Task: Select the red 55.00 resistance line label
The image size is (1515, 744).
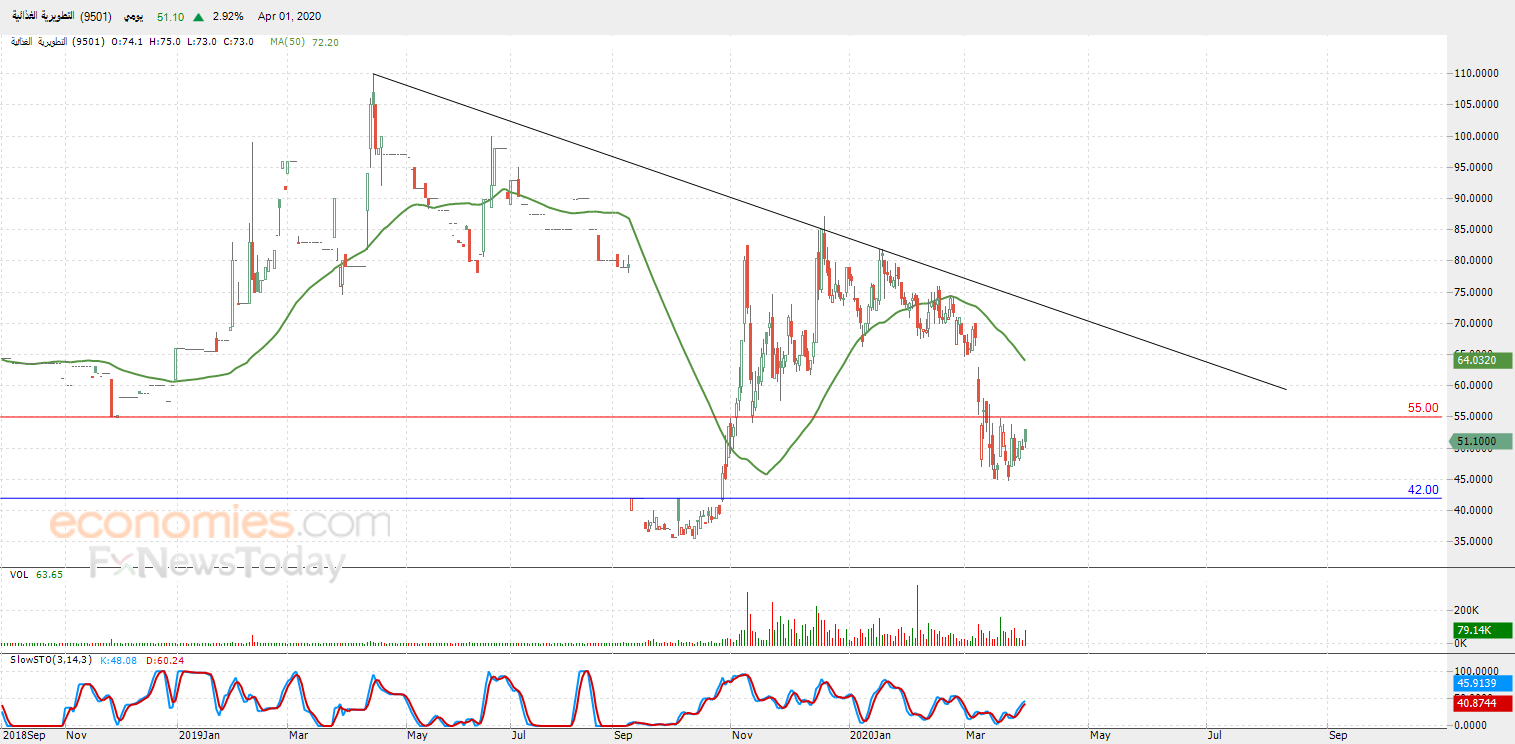Action: coord(1422,408)
